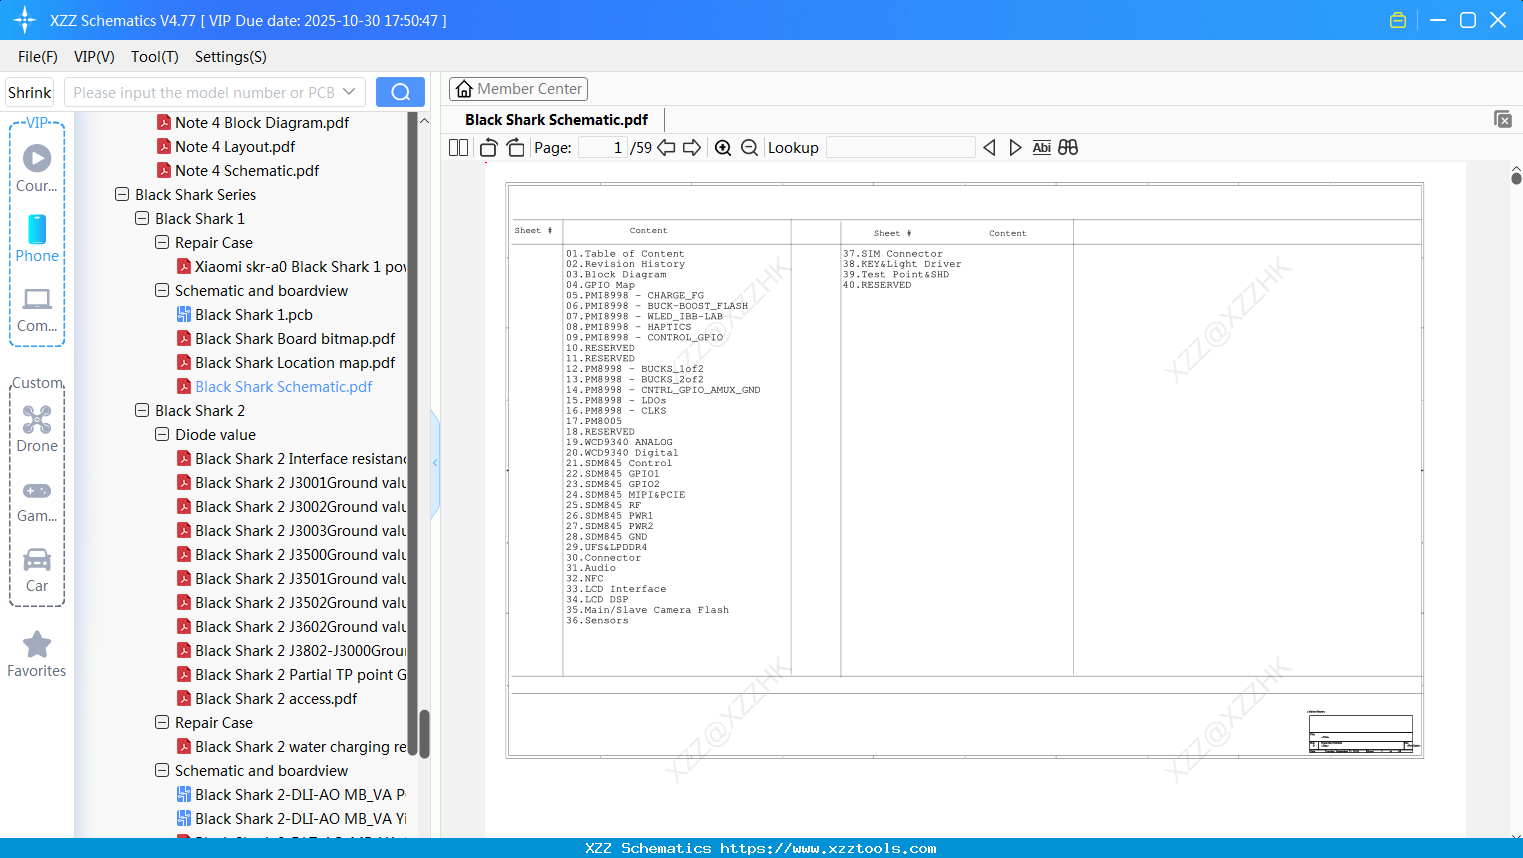Click the blue search button
Image resolution: width=1523 pixels, height=858 pixels.
click(x=400, y=92)
